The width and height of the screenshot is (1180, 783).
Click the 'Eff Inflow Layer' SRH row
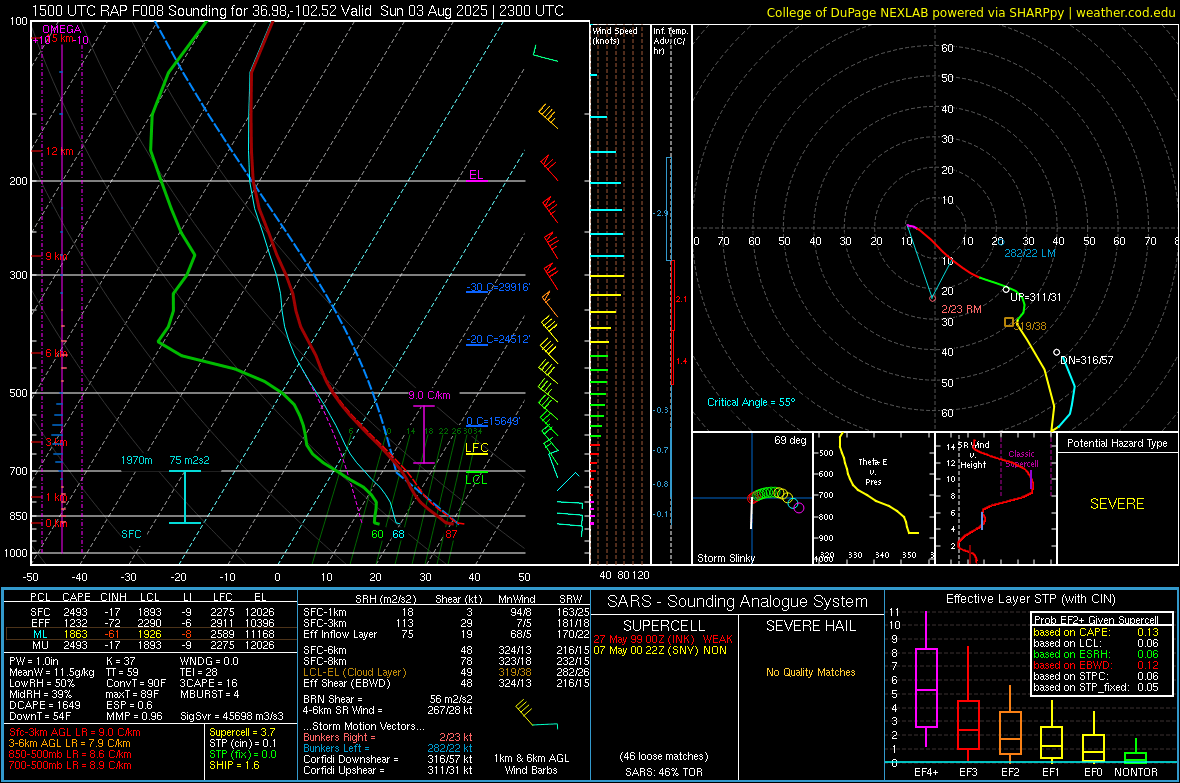pyautogui.click(x=446, y=634)
